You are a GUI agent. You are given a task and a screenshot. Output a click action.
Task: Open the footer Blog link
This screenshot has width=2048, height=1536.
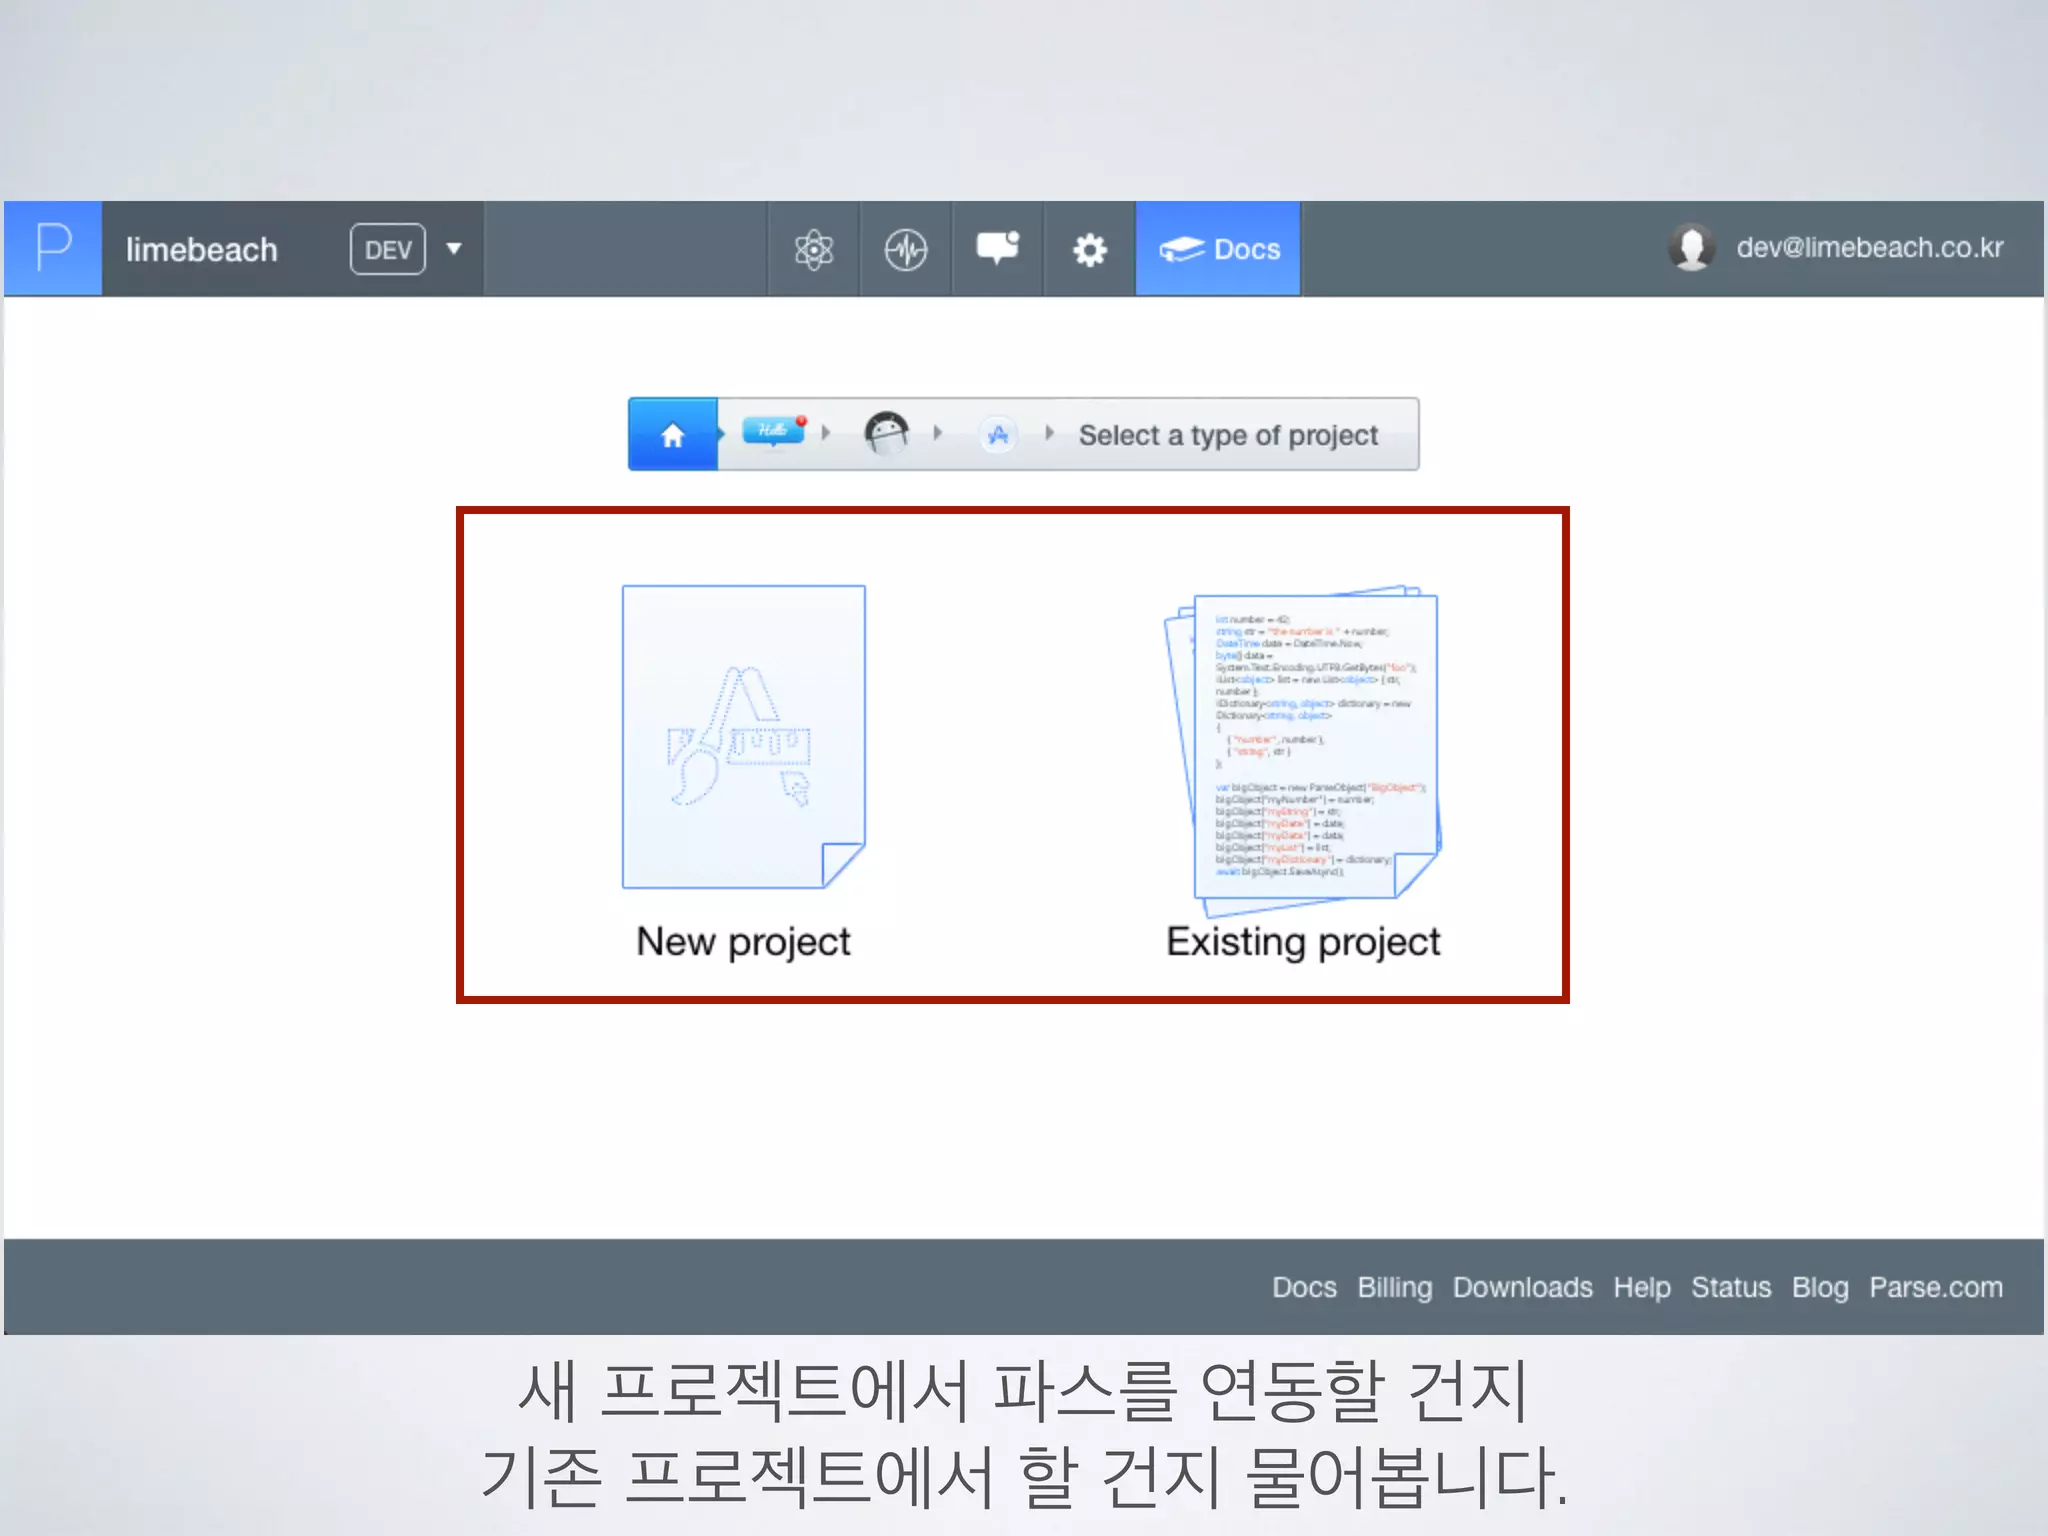pyautogui.click(x=1820, y=1287)
